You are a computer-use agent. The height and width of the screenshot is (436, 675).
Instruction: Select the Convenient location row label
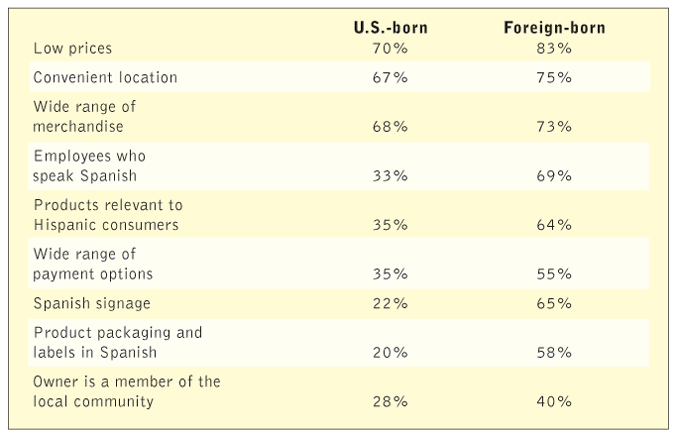click(x=105, y=77)
